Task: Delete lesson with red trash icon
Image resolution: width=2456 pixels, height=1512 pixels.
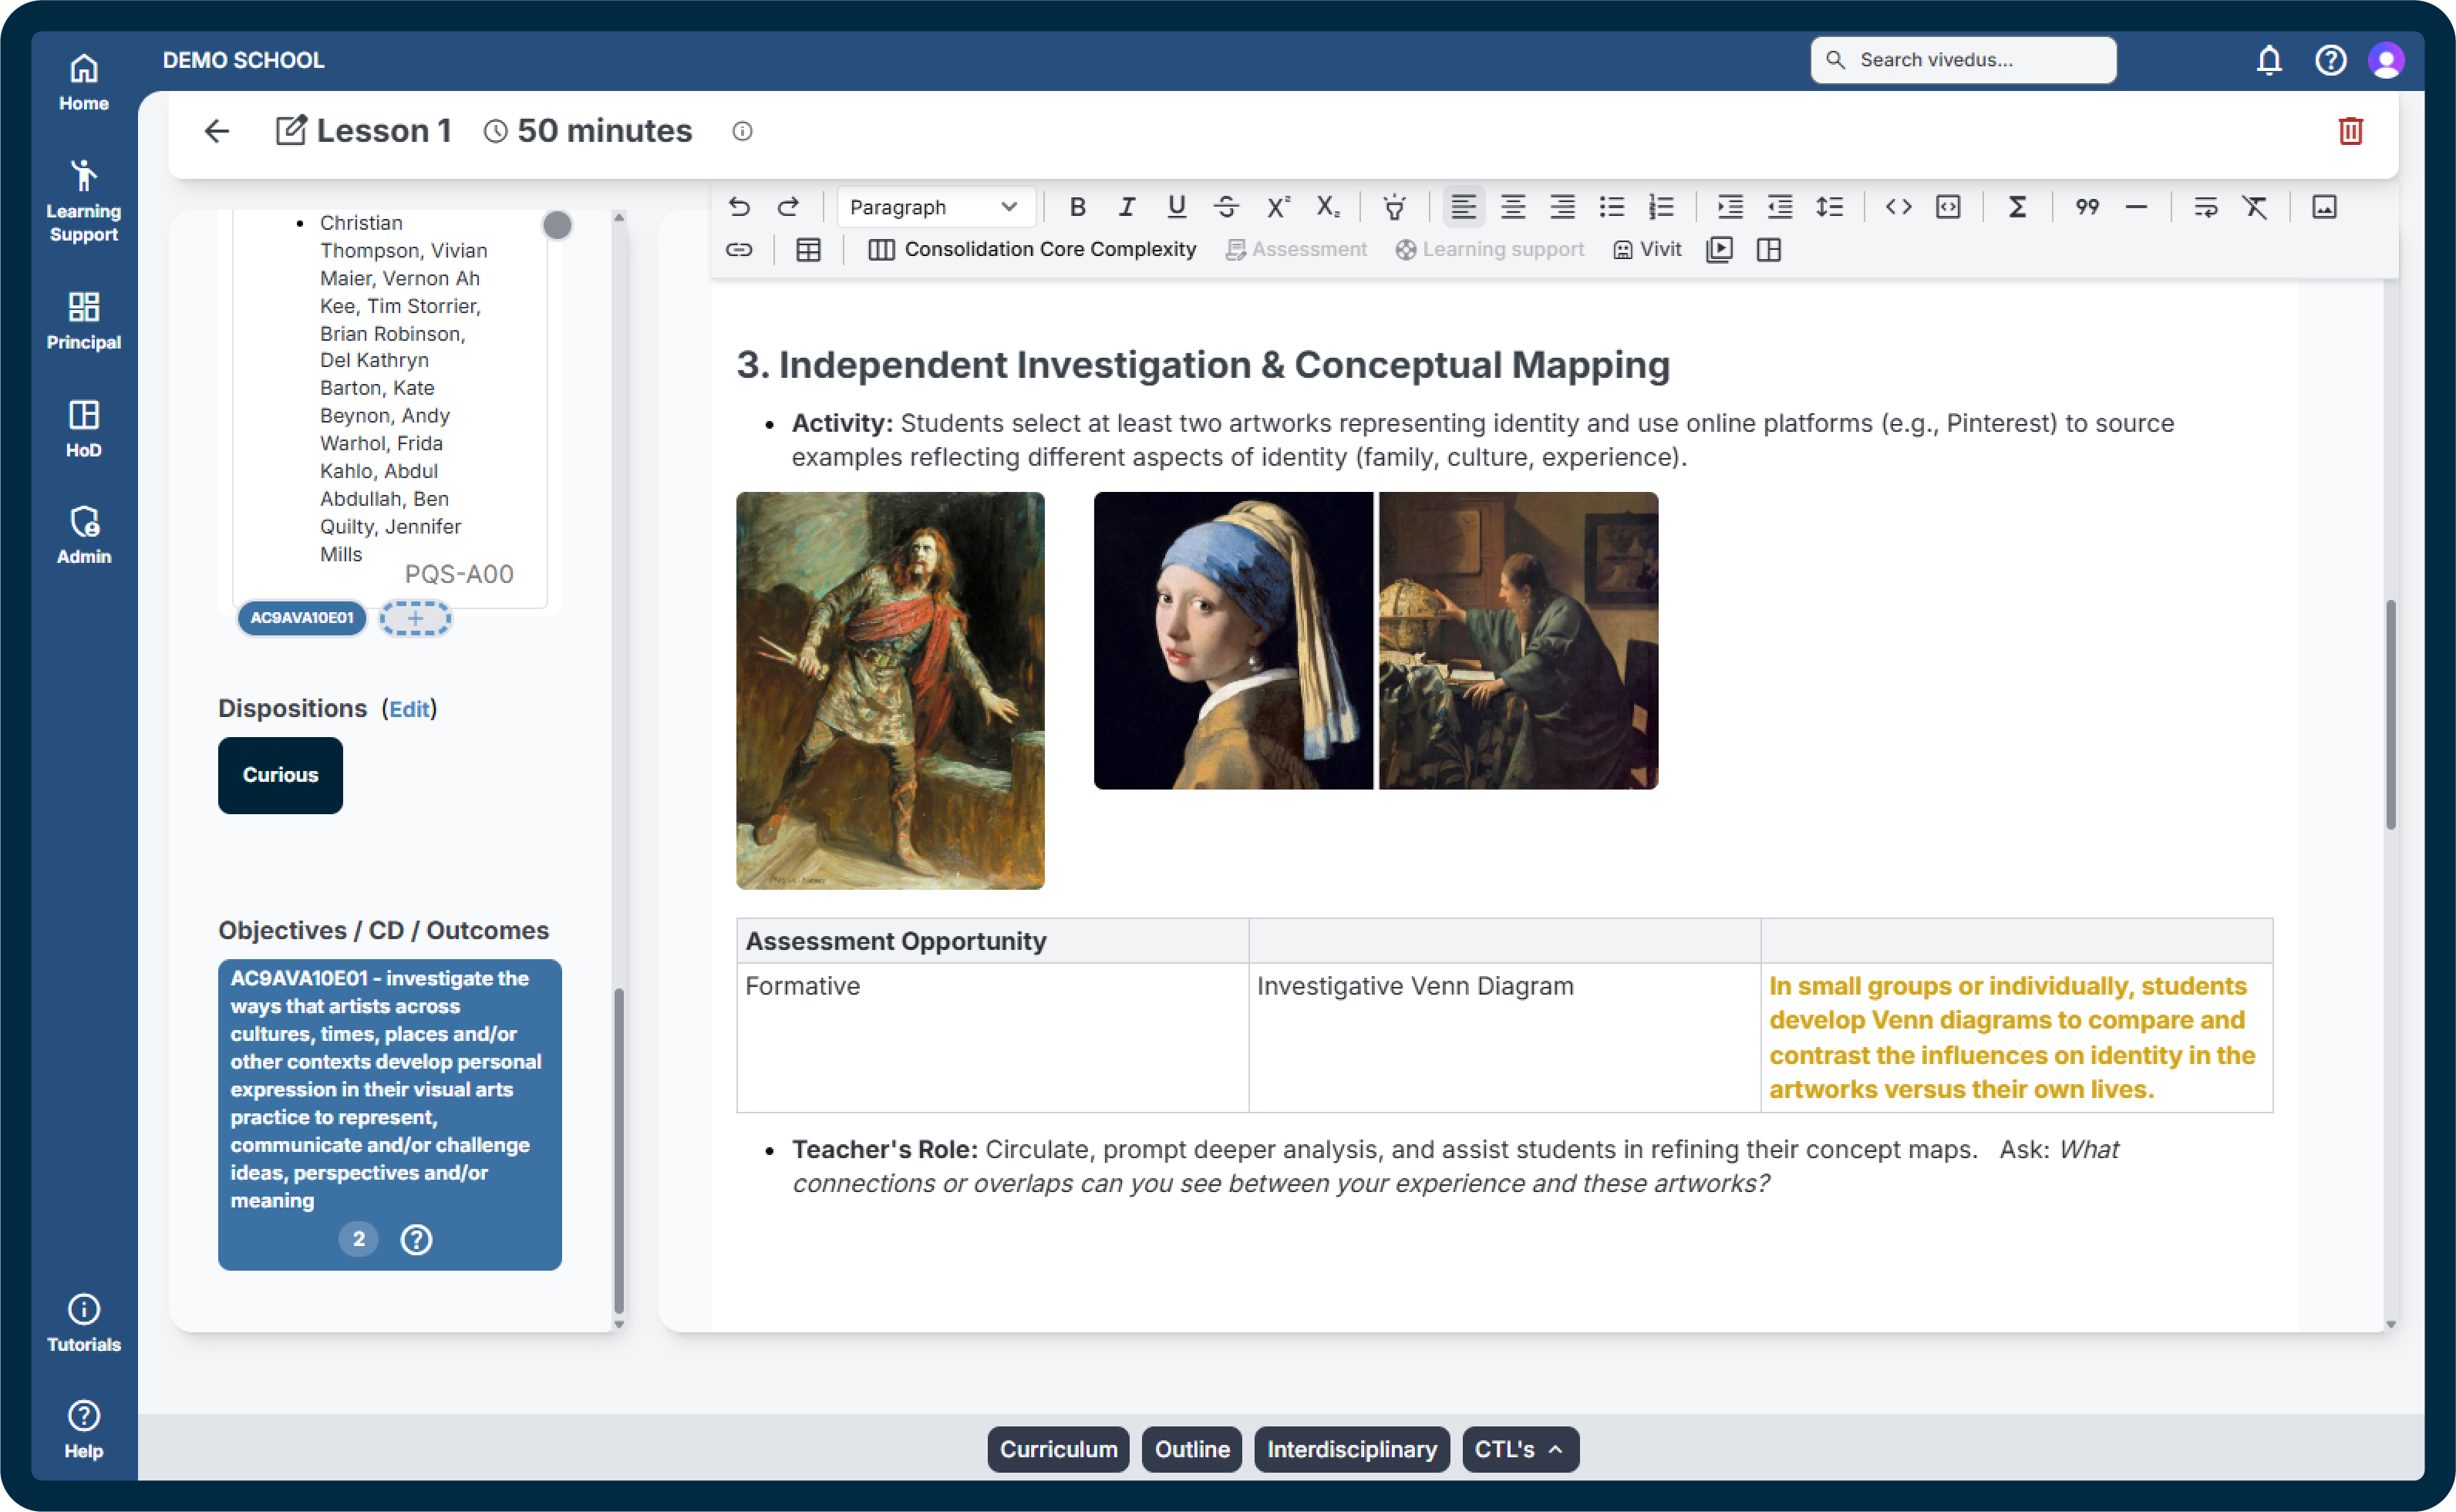Action: pos(2350,131)
